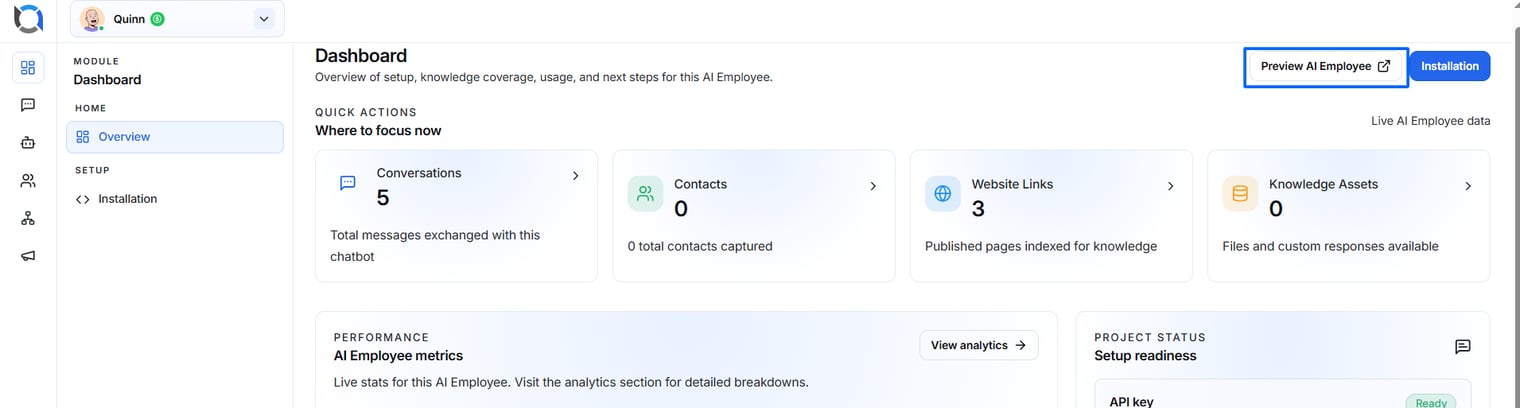Click the code brackets icon beside Installation
This screenshot has width=1520, height=408.
coord(83,199)
